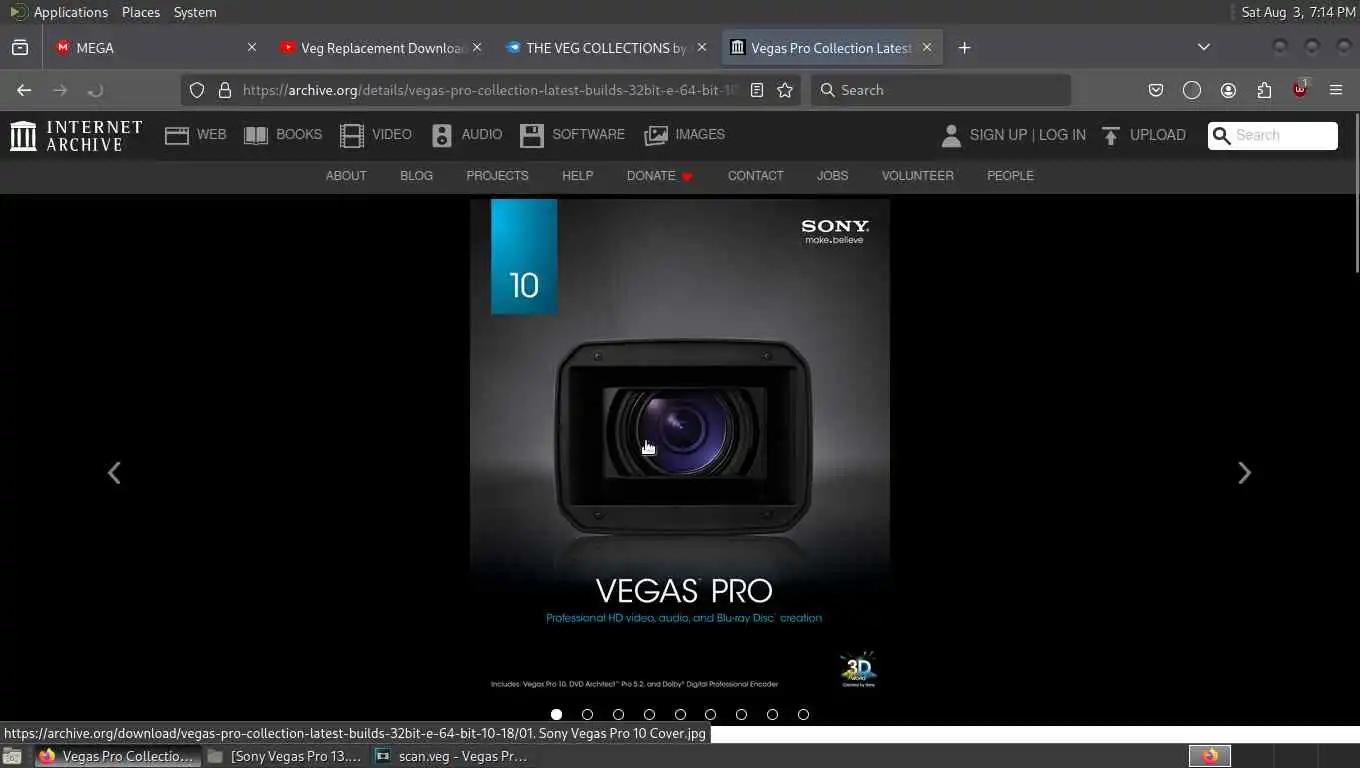The height and width of the screenshot is (768, 1360).
Task: Open the SOFTWARE media section
Action: click(573, 135)
